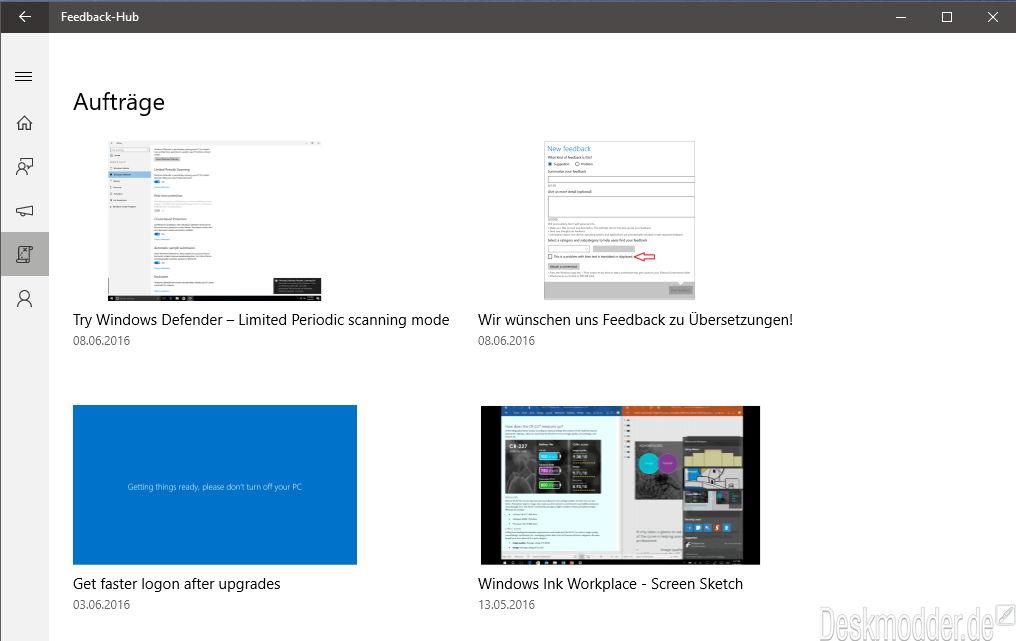
Task: Maximize the Feedback-Hub window
Action: (947, 17)
